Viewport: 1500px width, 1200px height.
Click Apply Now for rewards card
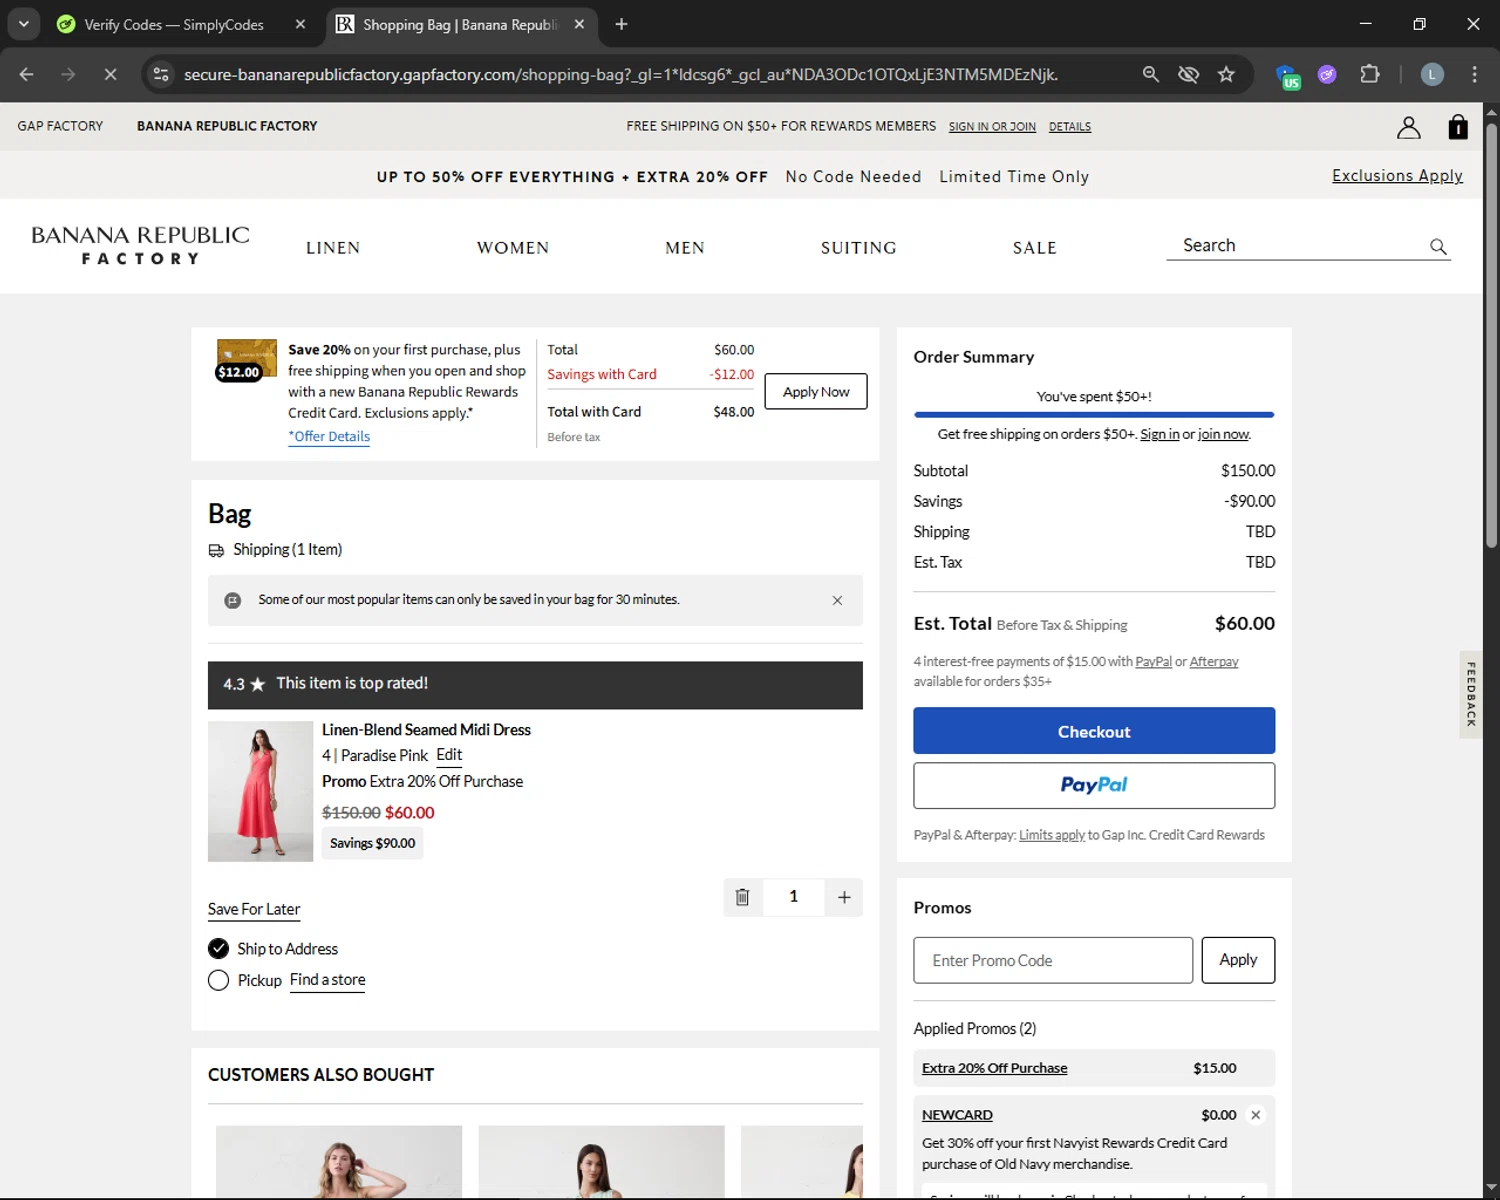pos(816,391)
